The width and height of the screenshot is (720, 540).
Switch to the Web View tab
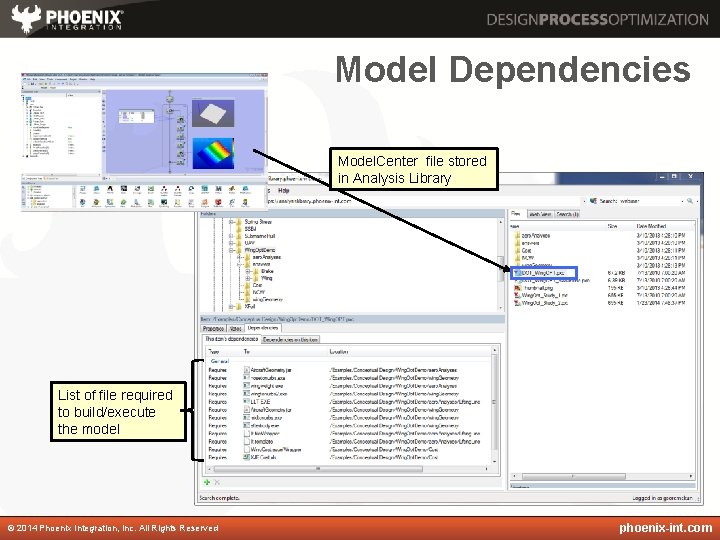(540, 214)
